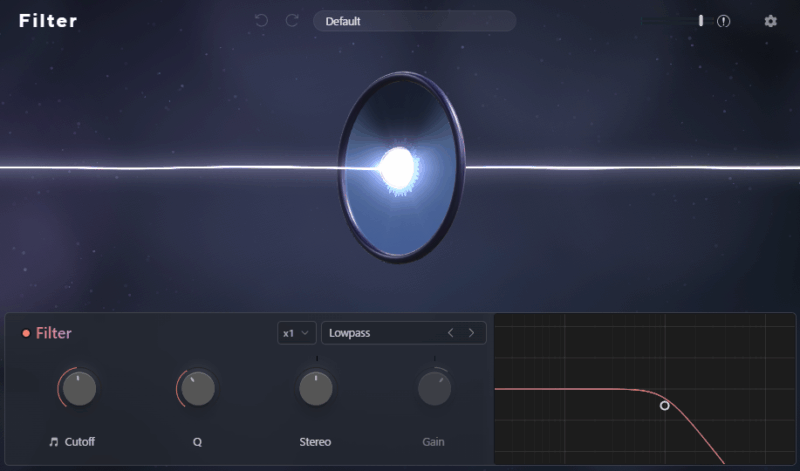Click the glowing lens in the visualizer
The height and width of the screenshot is (471, 800).
(x=400, y=167)
